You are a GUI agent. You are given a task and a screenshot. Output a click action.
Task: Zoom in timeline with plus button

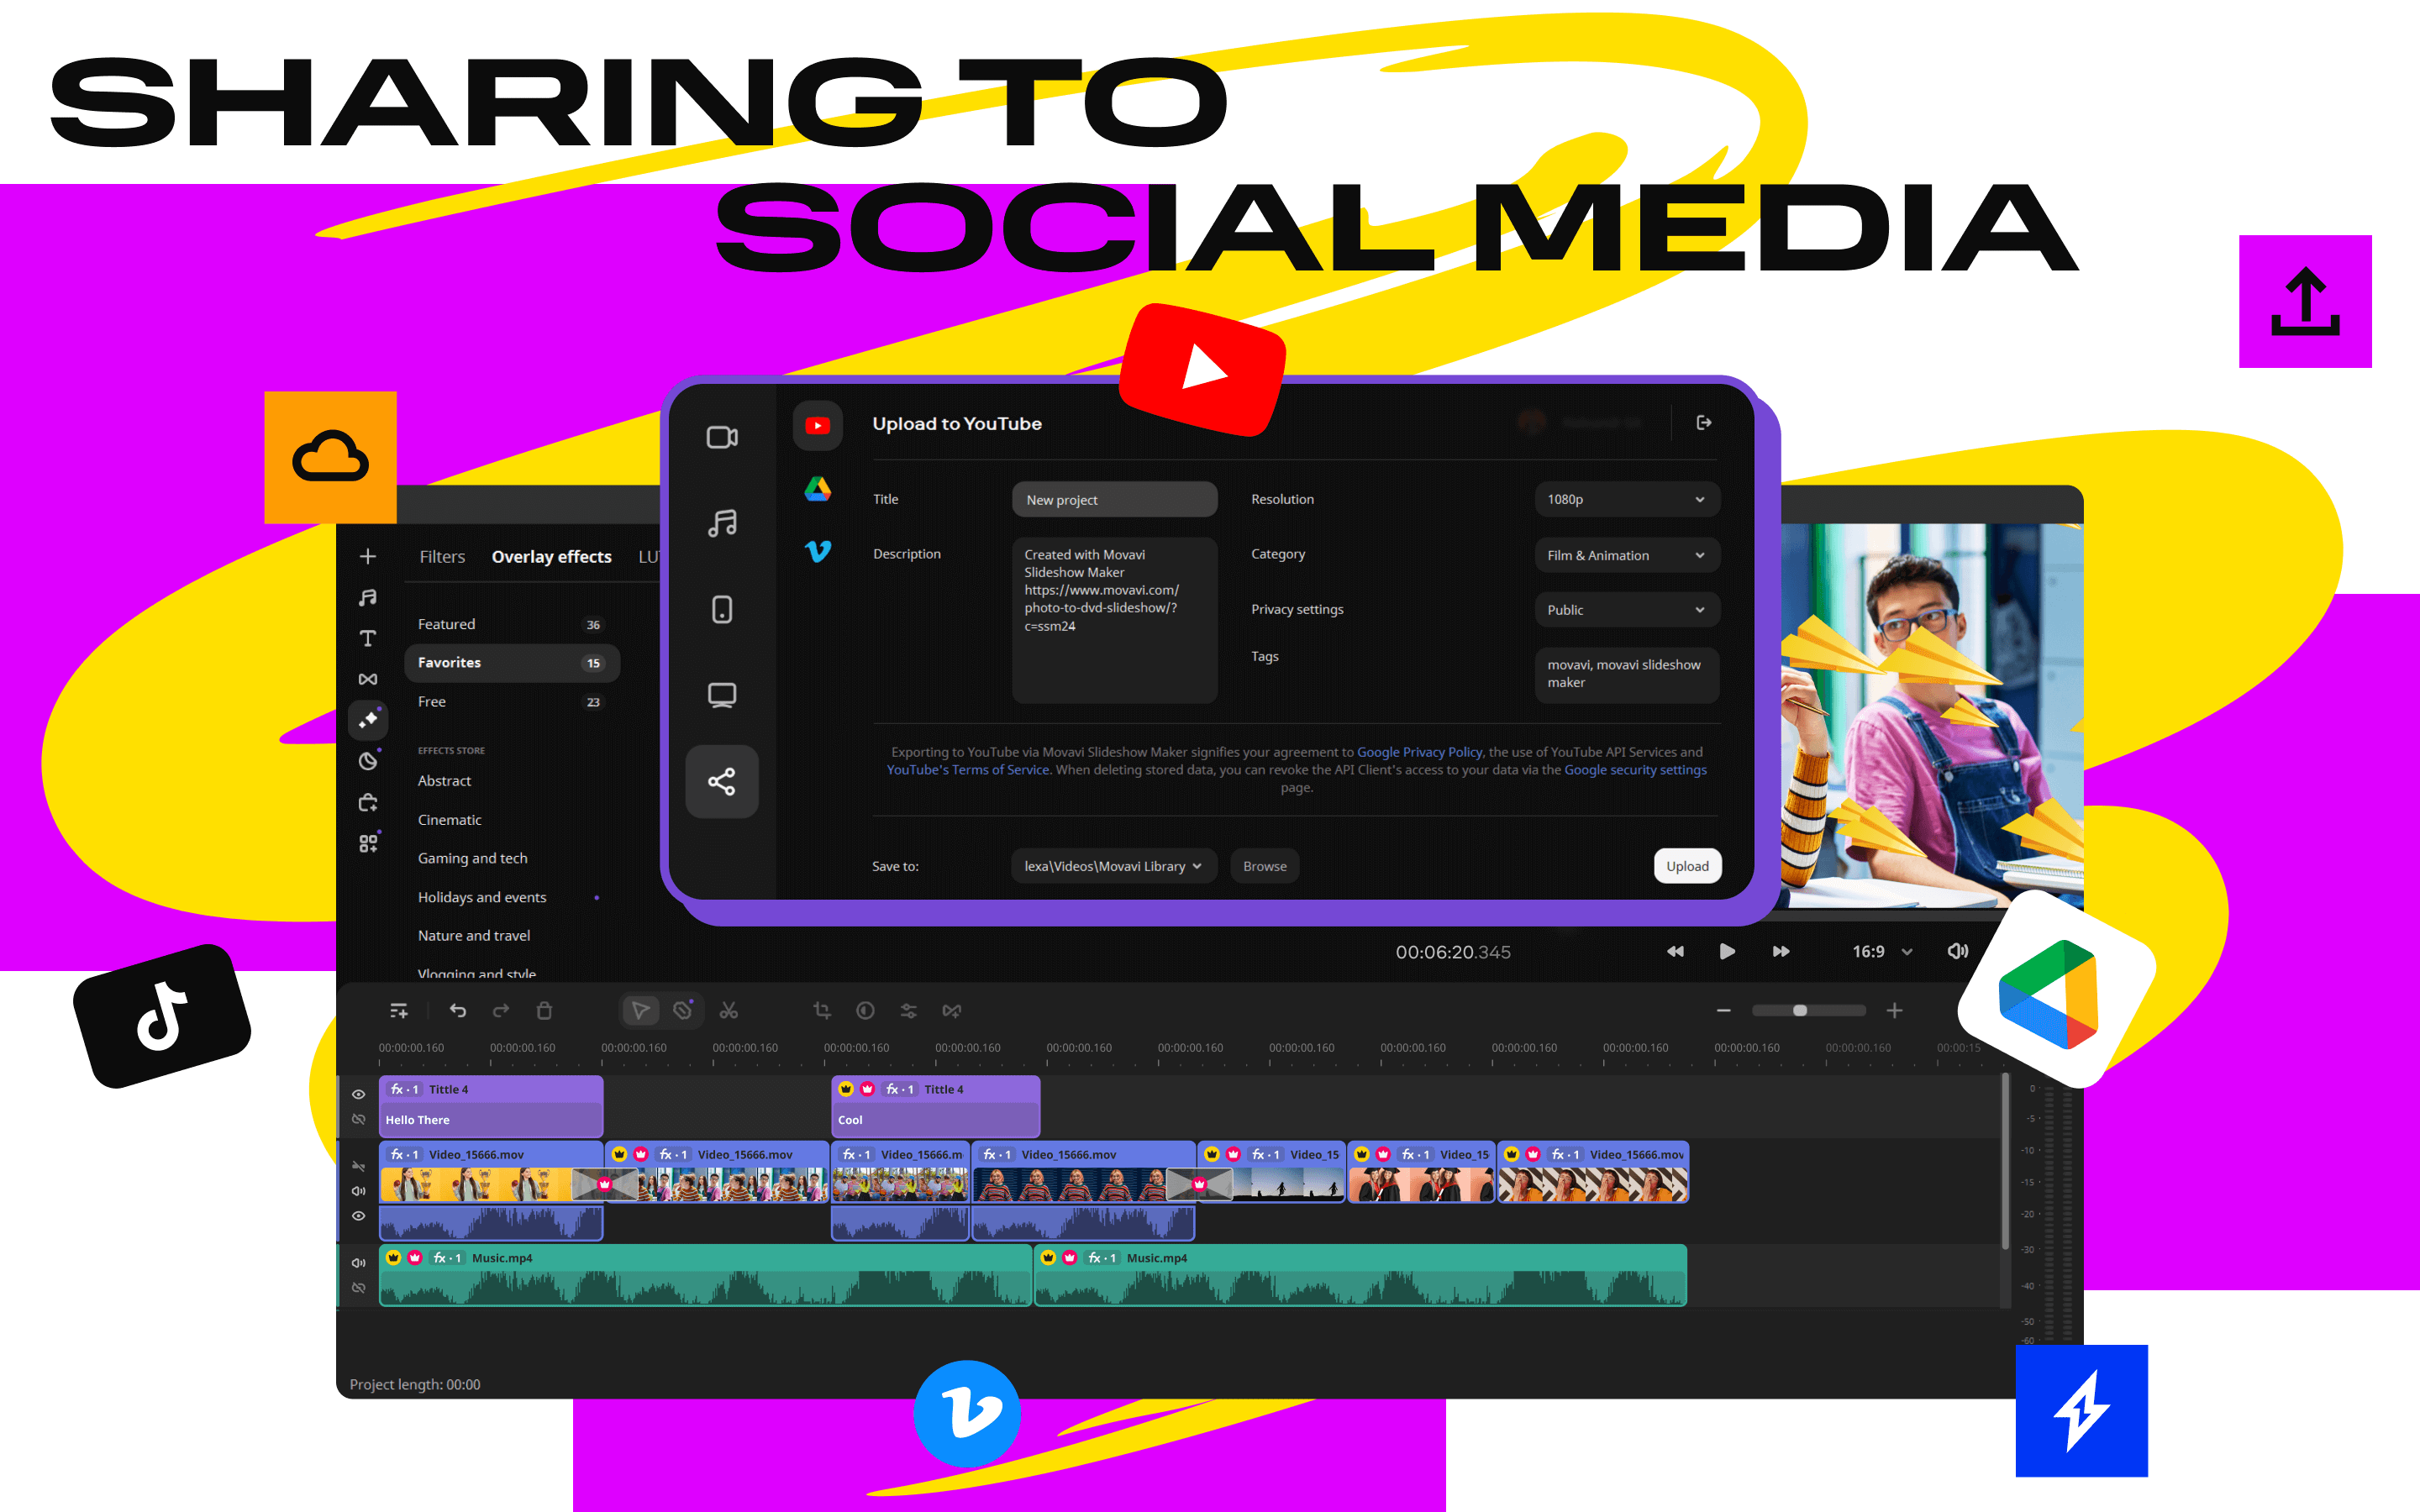(x=1894, y=1011)
